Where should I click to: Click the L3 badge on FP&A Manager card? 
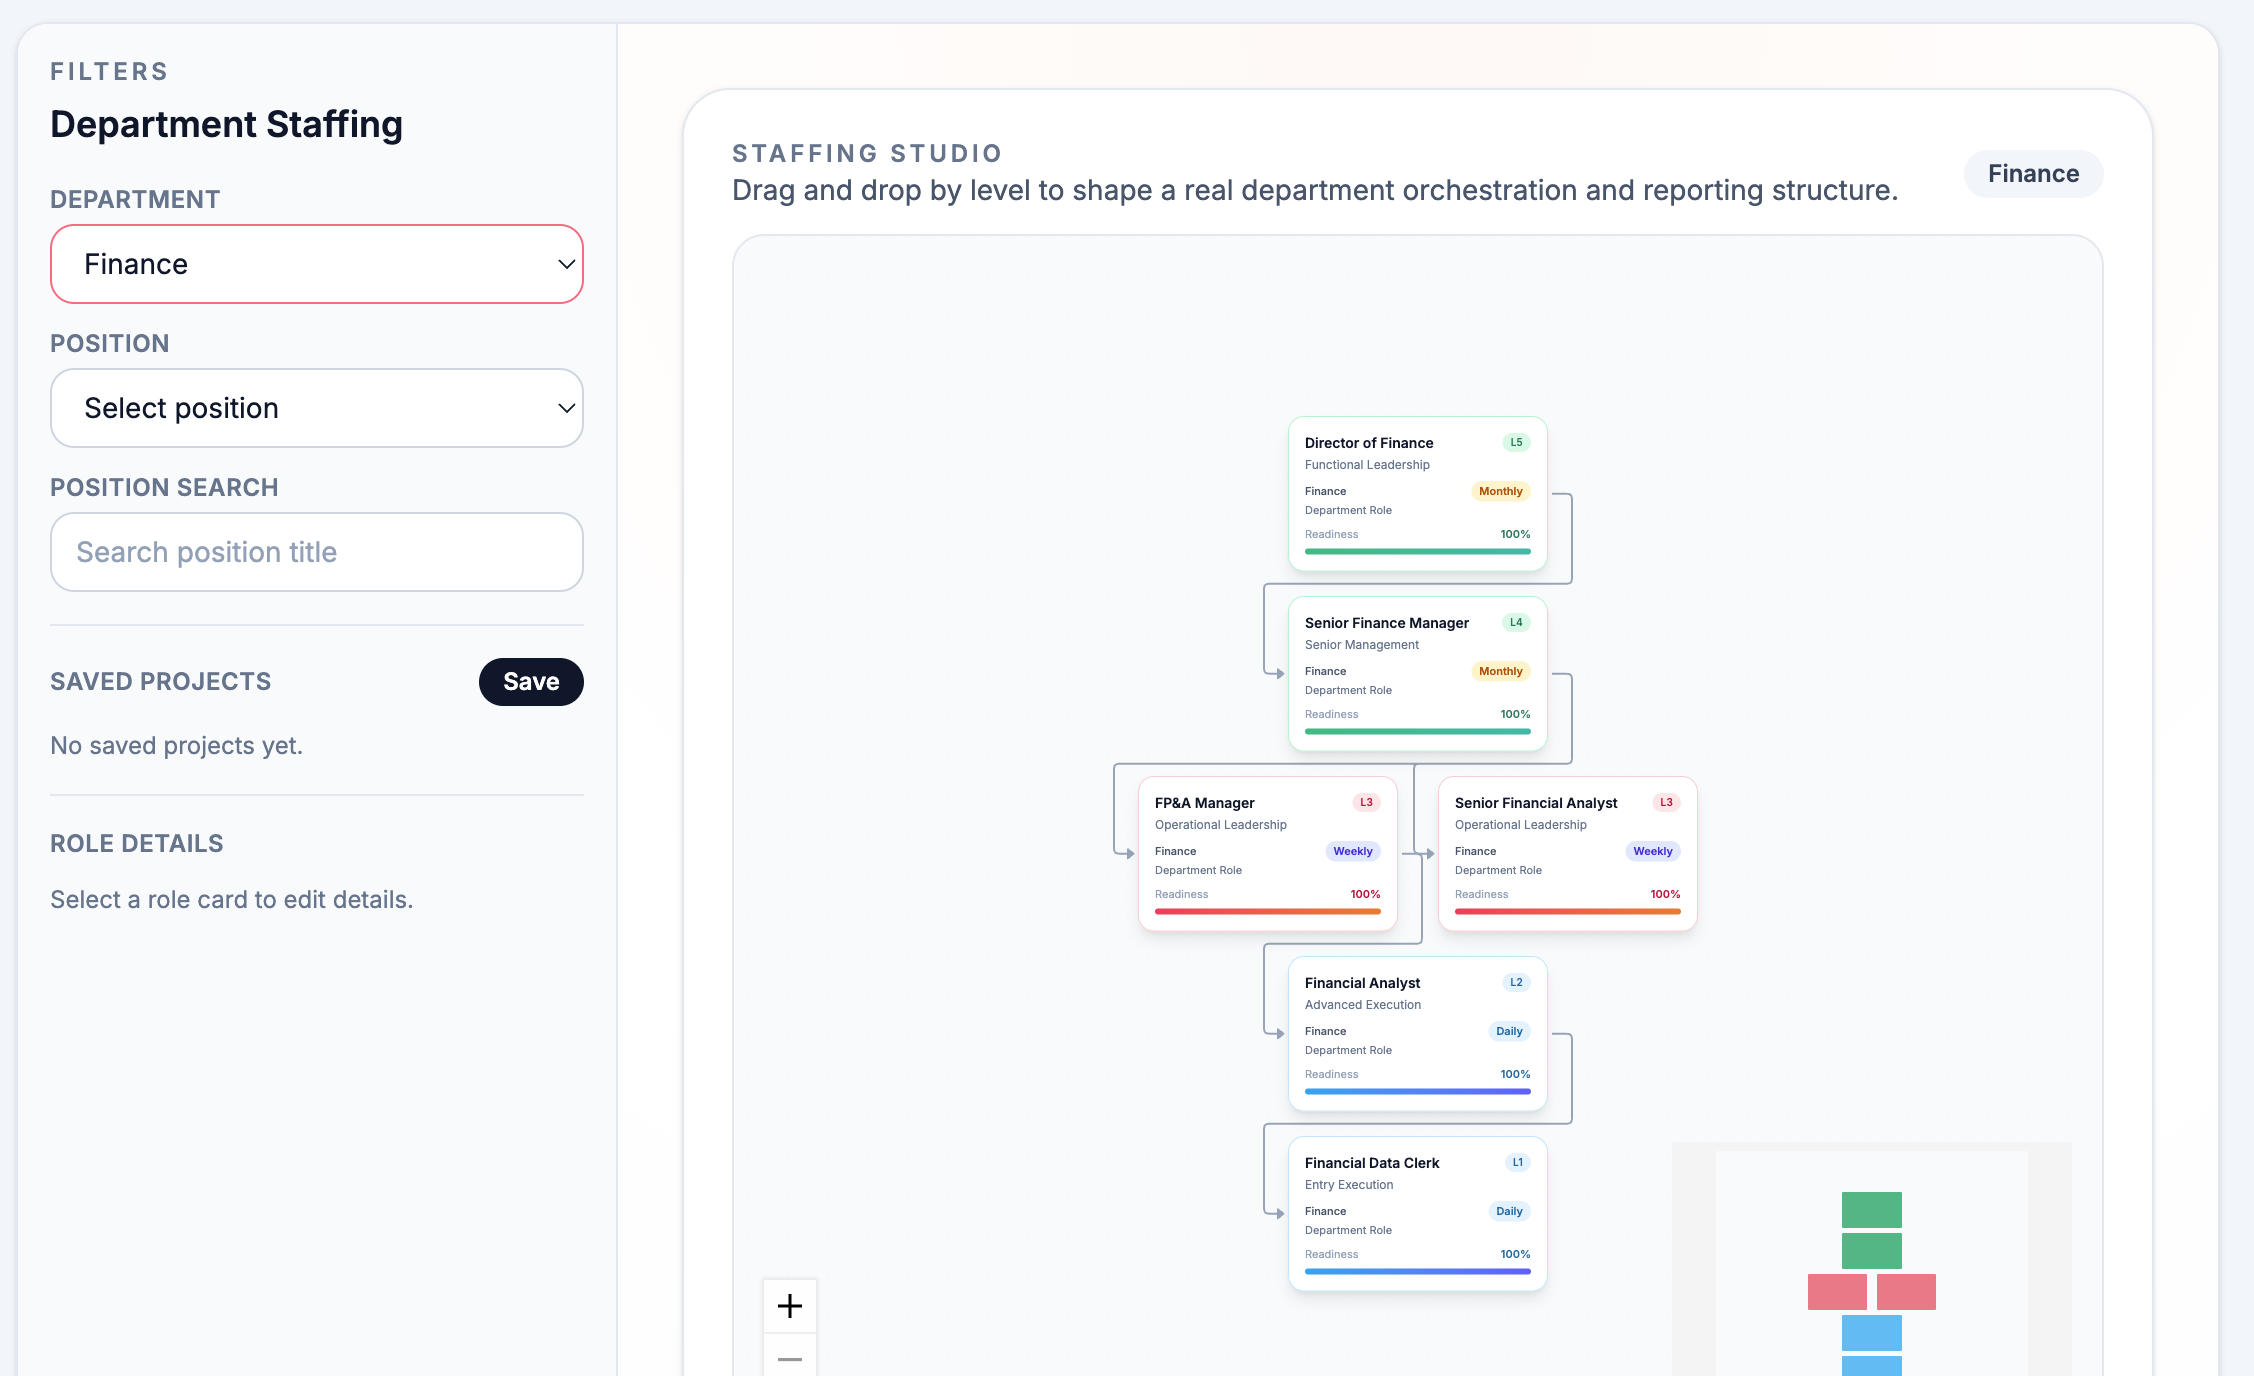pos(1366,802)
